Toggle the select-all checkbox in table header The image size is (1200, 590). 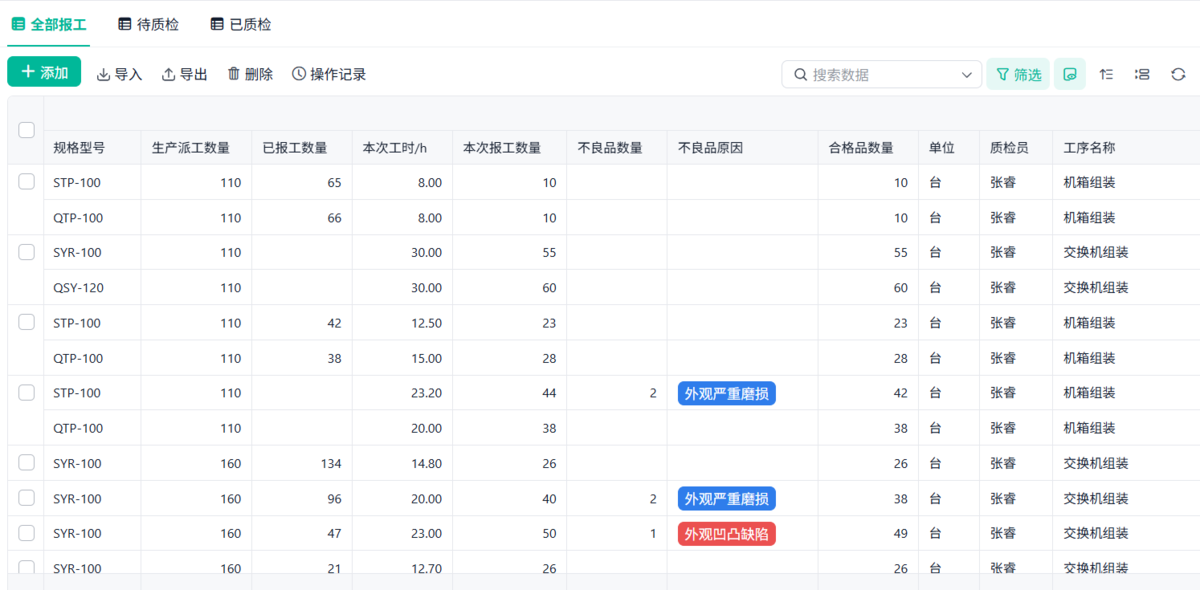[x=27, y=130]
